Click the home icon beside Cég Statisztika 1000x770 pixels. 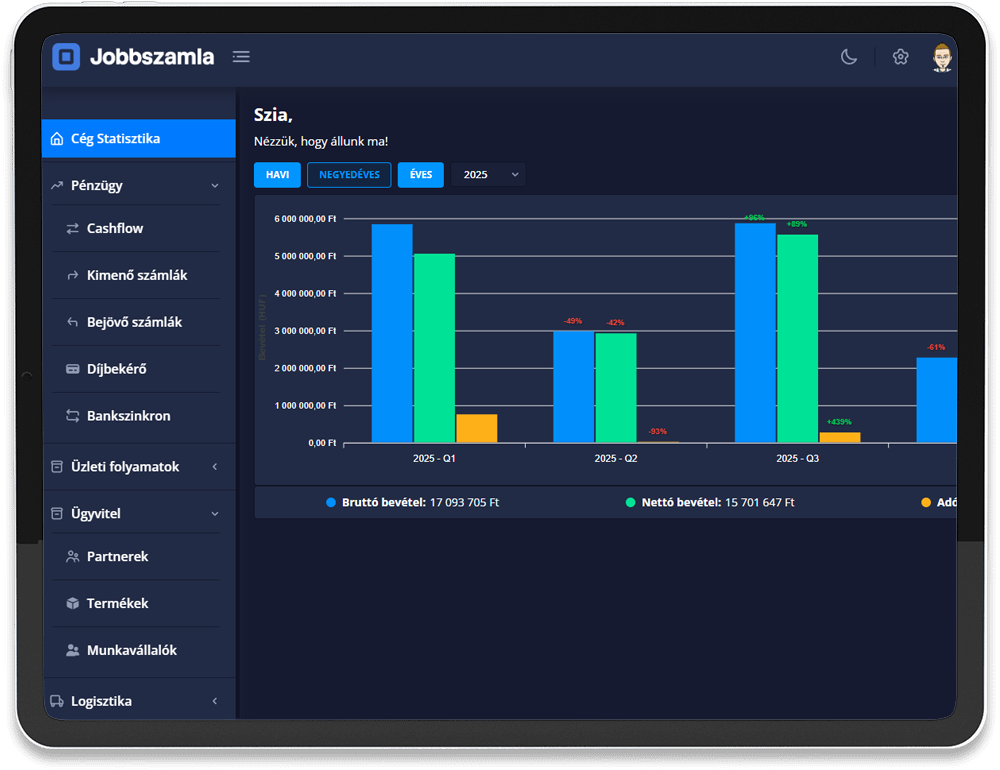(57, 138)
